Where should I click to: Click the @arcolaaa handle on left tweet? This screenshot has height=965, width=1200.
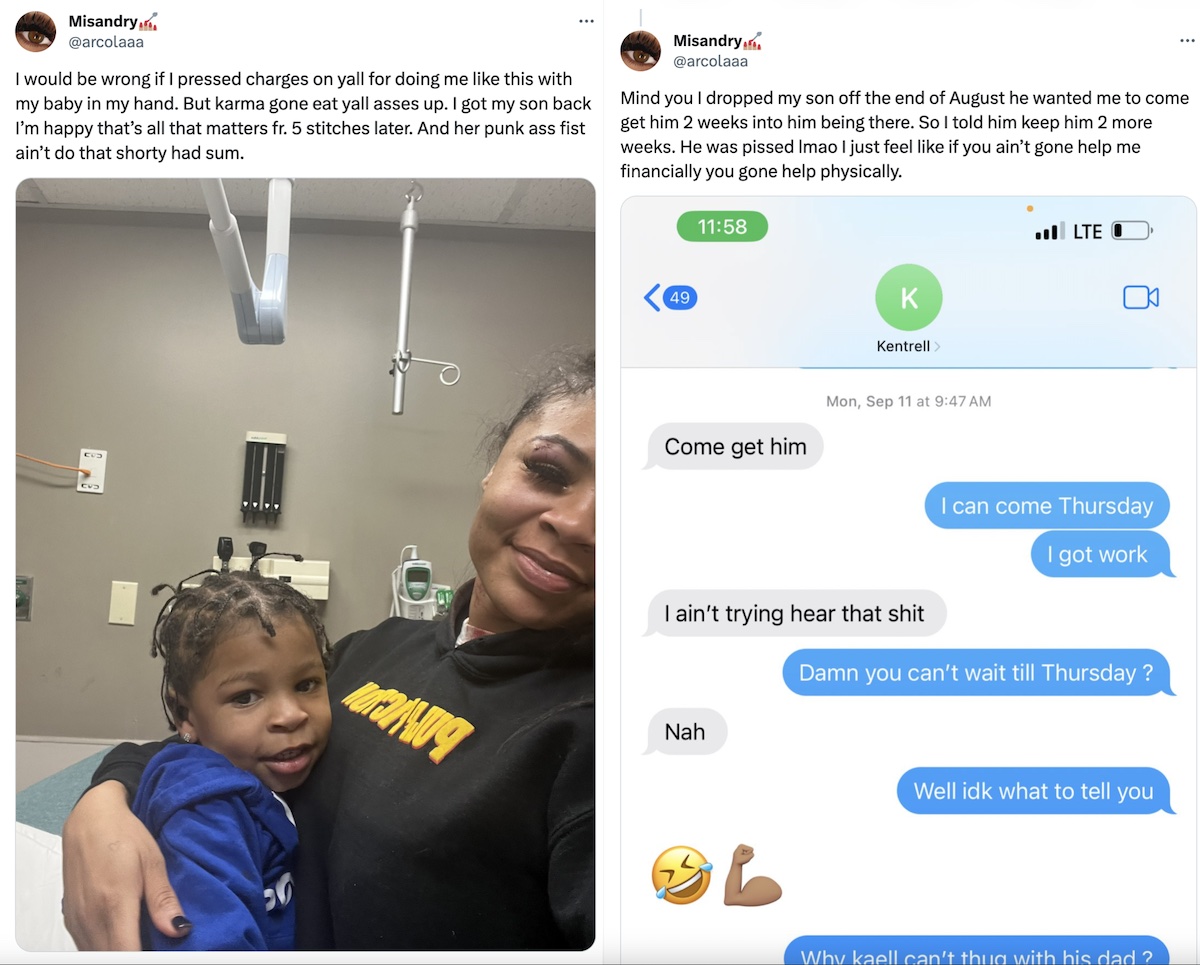(106, 41)
